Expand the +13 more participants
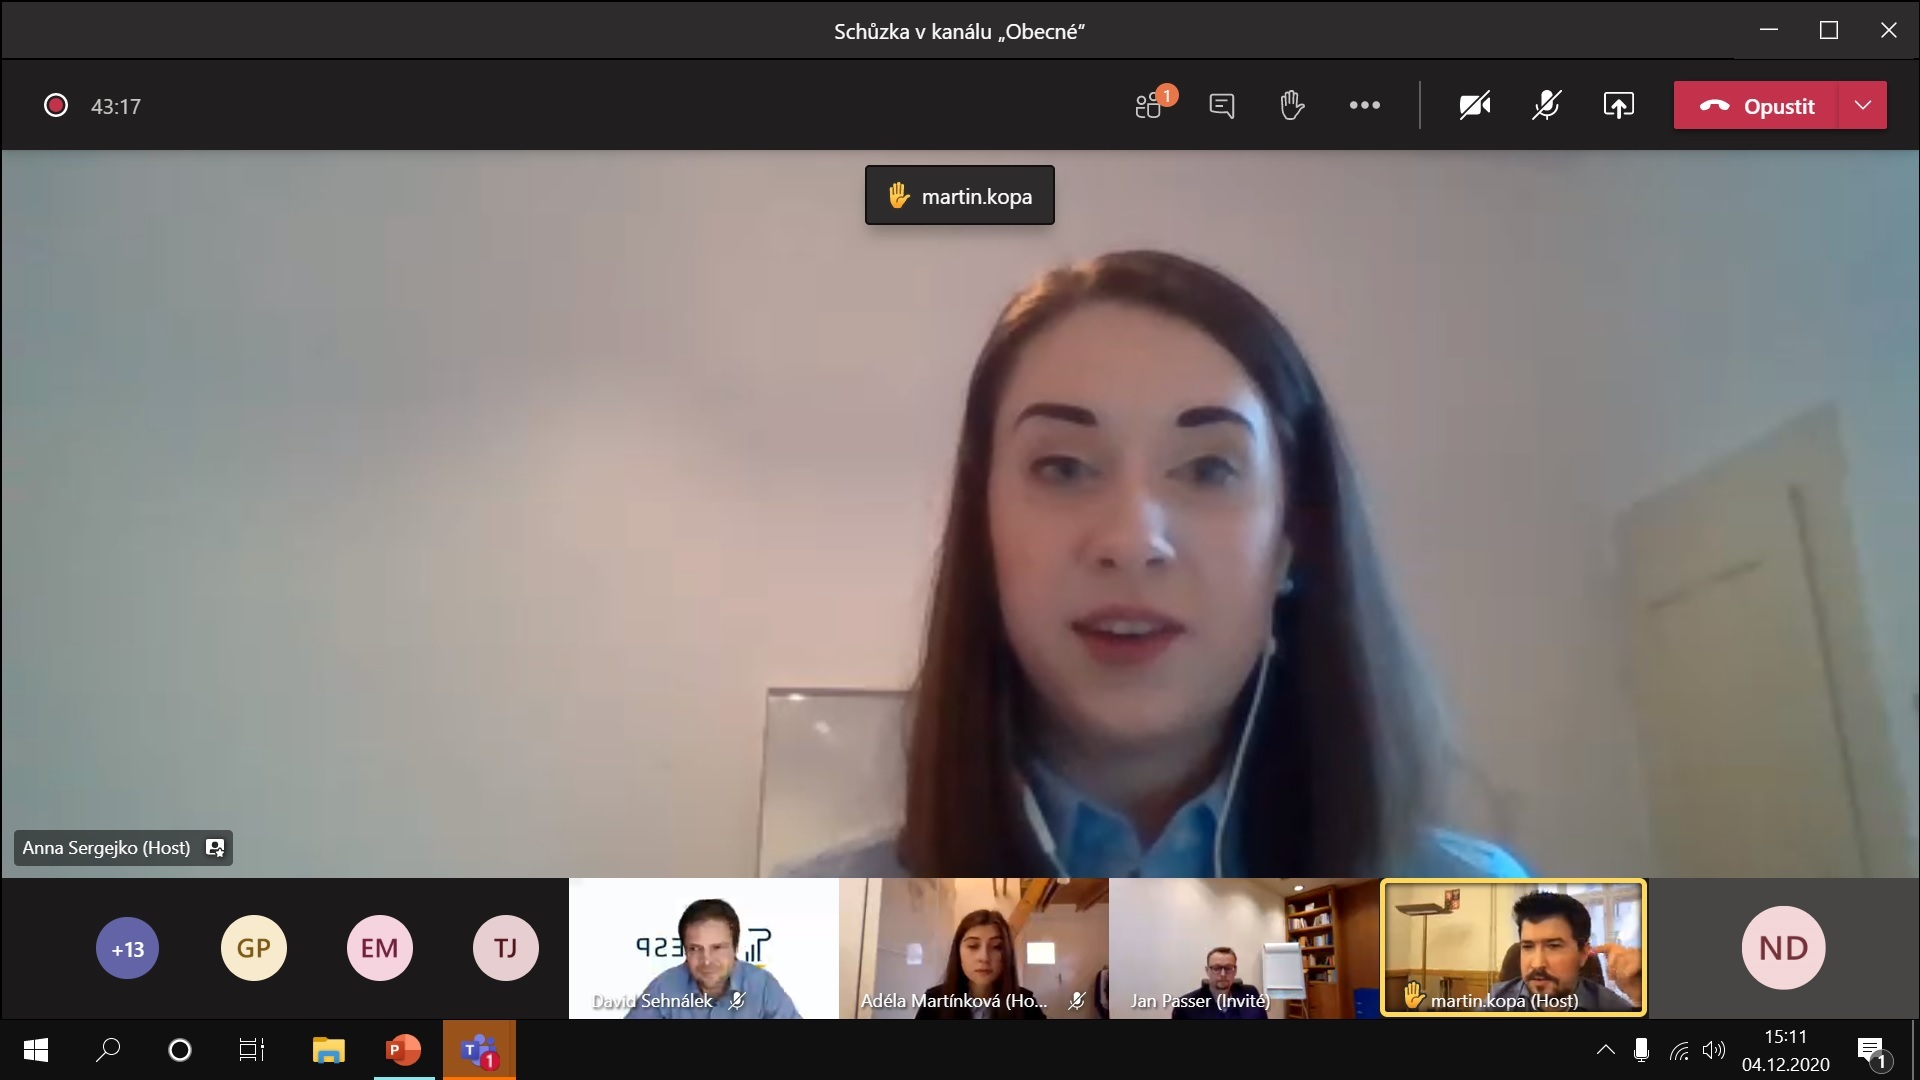Image resolution: width=1920 pixels, height=1080 pixels. click(127, 948)
